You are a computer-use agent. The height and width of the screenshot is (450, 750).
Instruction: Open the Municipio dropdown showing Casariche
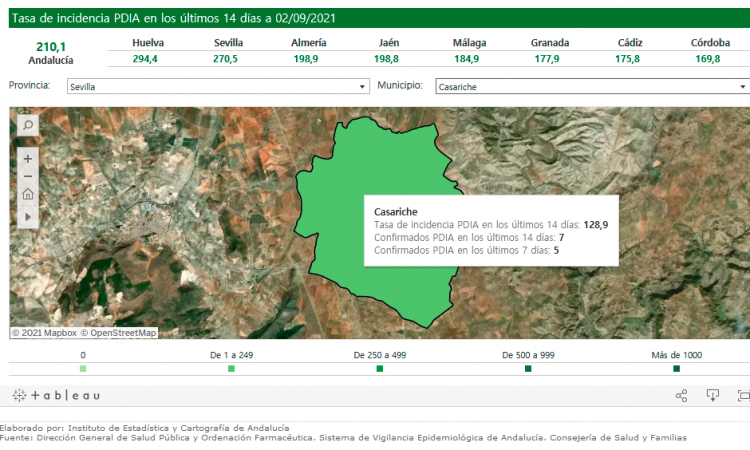point(591,87)
